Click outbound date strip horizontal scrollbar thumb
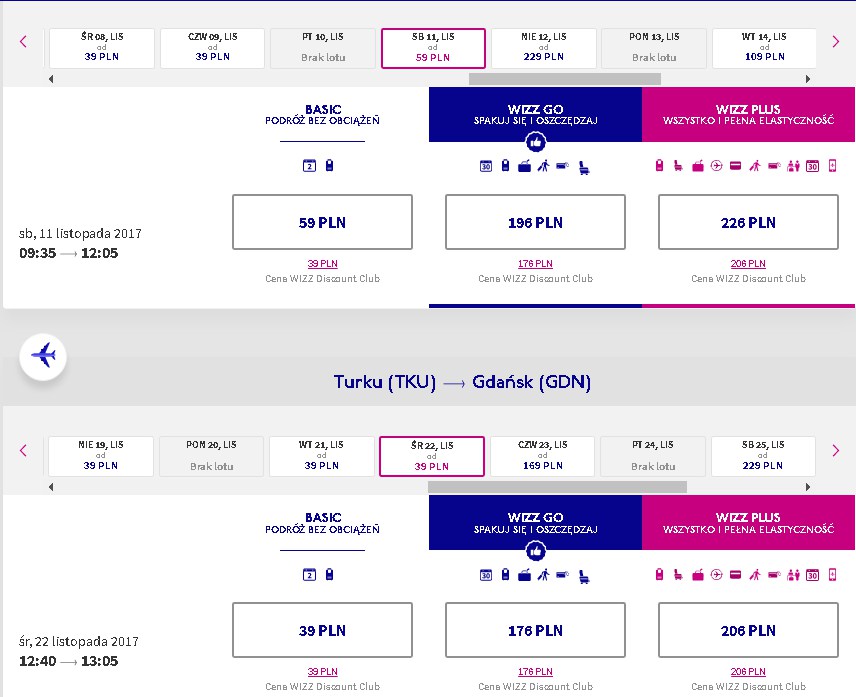Screen dimensions: 856x697 [564, 79]
